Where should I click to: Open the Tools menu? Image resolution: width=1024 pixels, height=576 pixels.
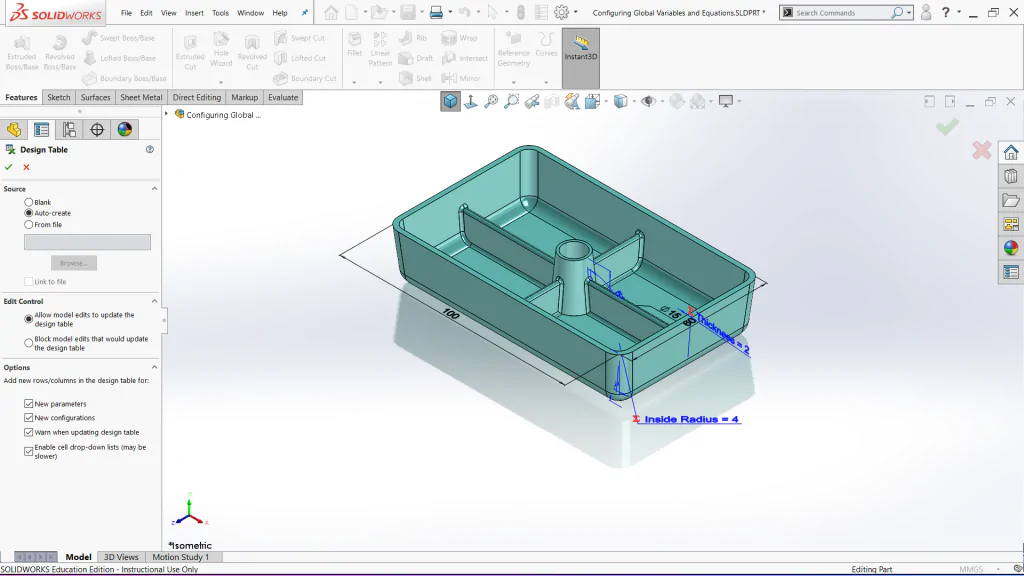[220, 13]
